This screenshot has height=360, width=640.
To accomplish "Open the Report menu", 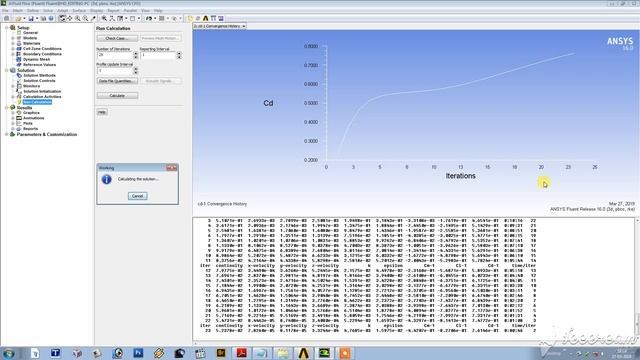I will click(113, 11).
